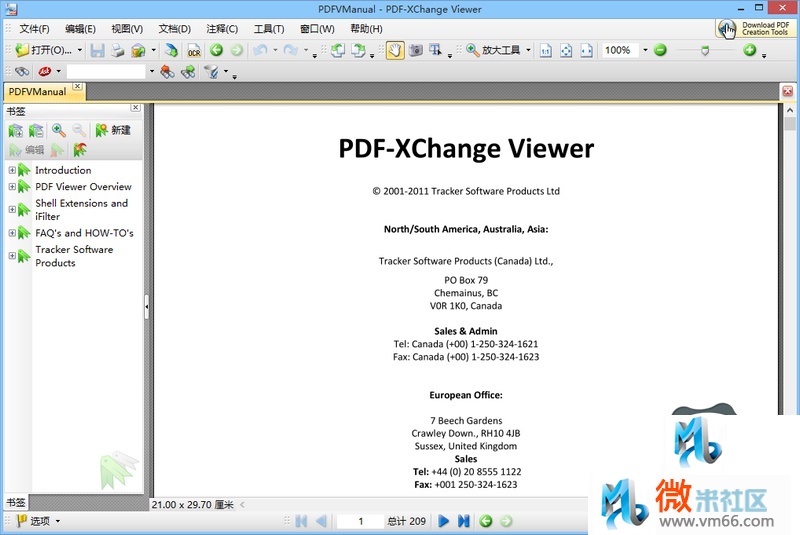Click the page number field showing 1
This screenshot has height=535, width=800.
point(360,521)
